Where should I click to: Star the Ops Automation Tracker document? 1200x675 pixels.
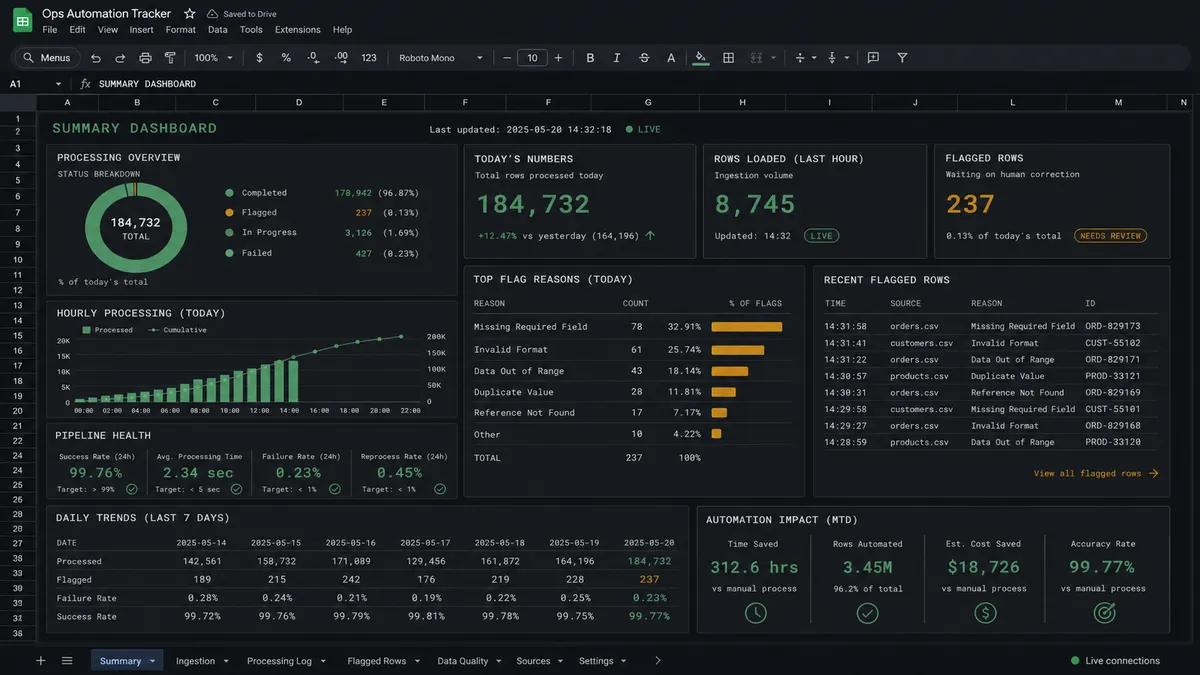pos(190,14)
